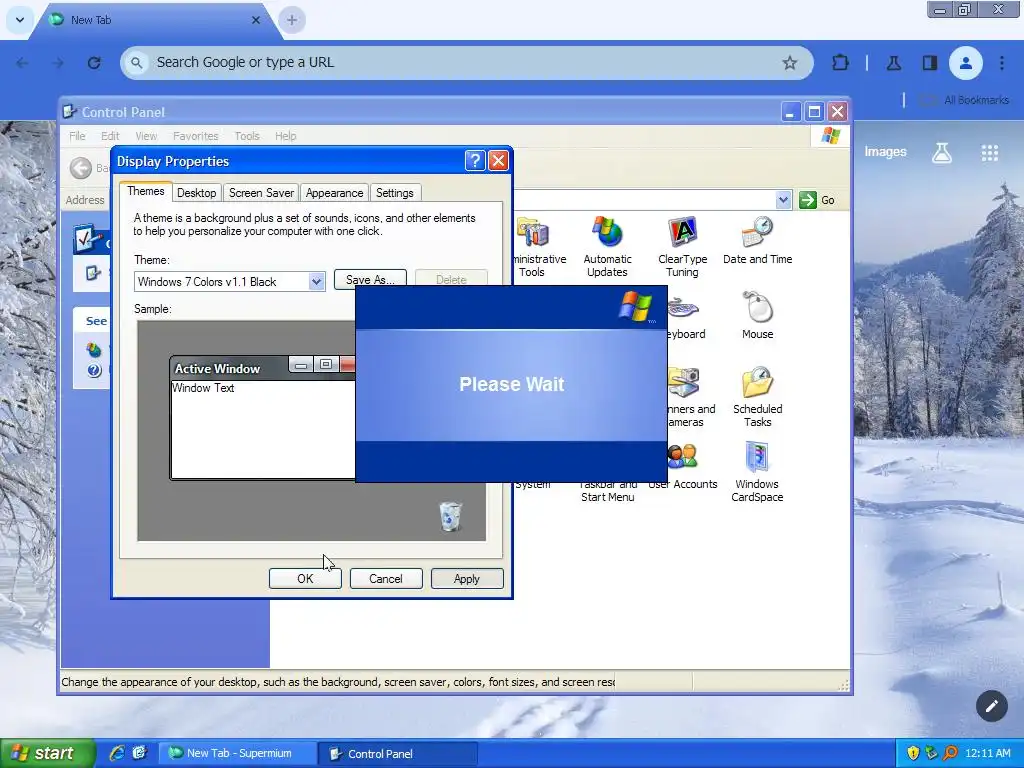Toggle the browser side panel icon

point(929,63)
